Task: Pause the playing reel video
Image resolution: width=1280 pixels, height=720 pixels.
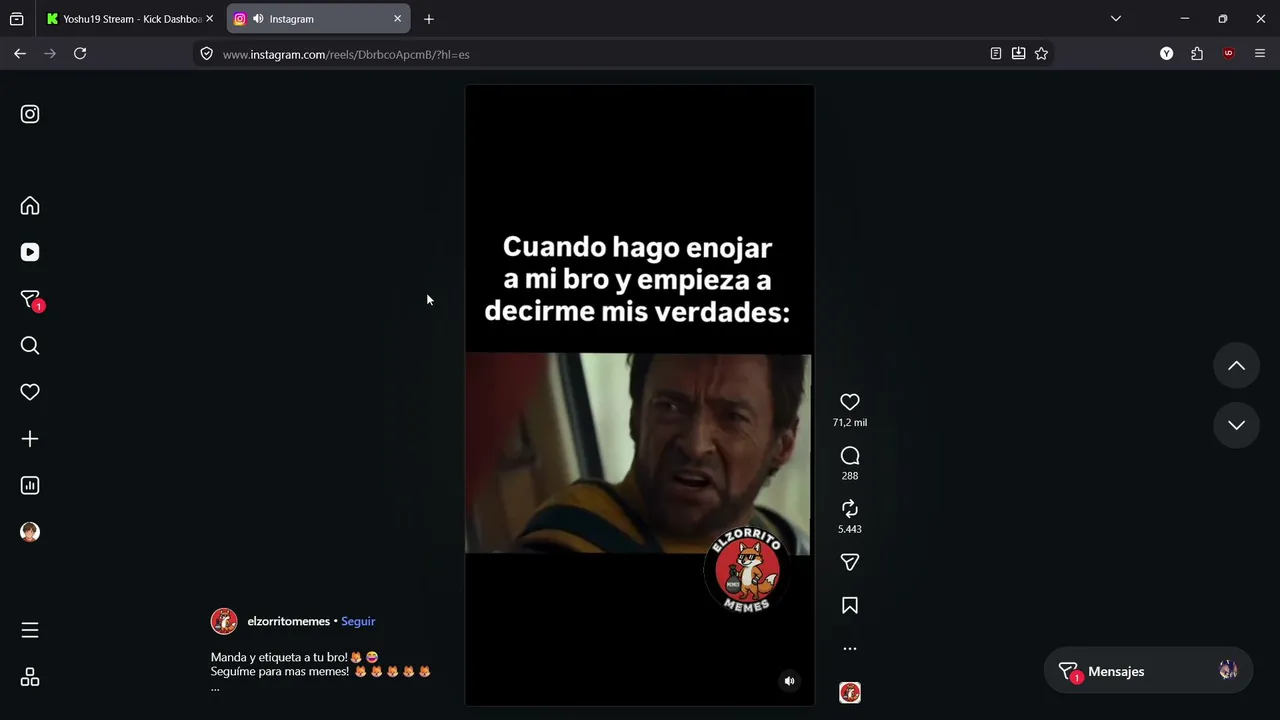Action: (x=639, y=396)
